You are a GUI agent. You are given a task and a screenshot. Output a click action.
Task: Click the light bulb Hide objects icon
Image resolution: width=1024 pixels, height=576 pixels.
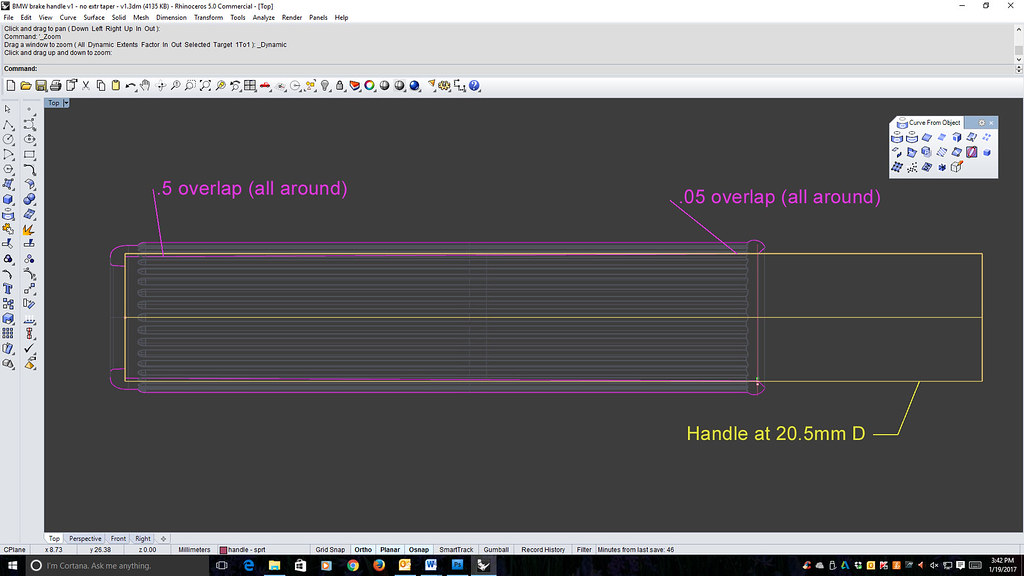325,86
